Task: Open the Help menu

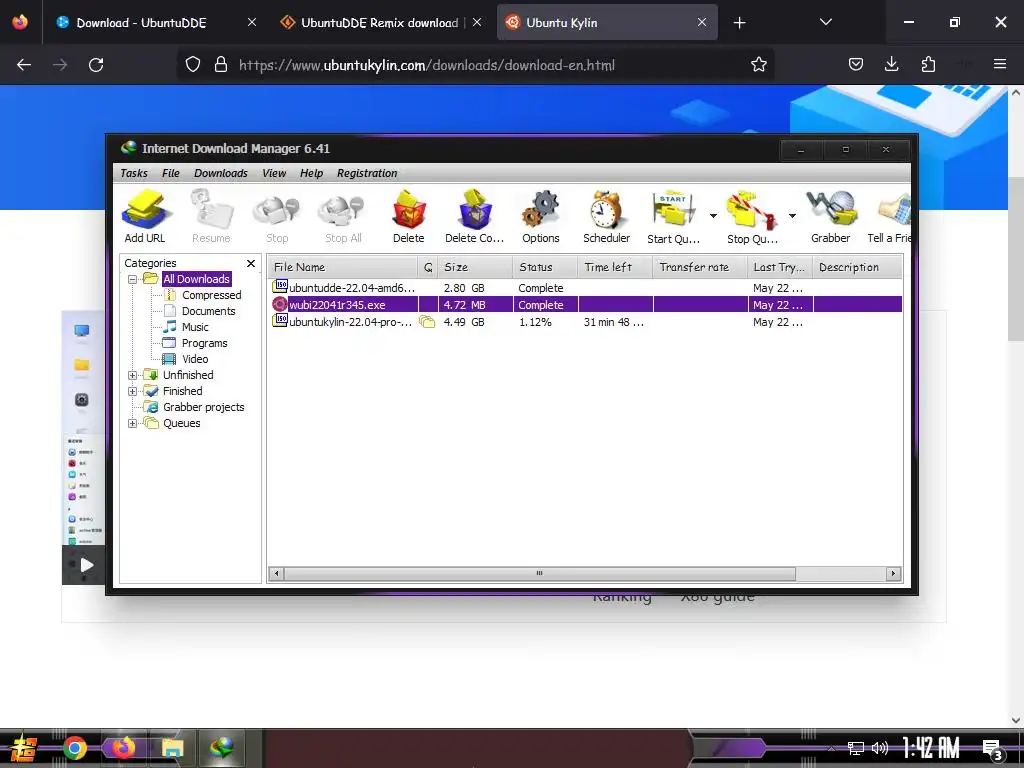Action: click(x=312, y=173)
